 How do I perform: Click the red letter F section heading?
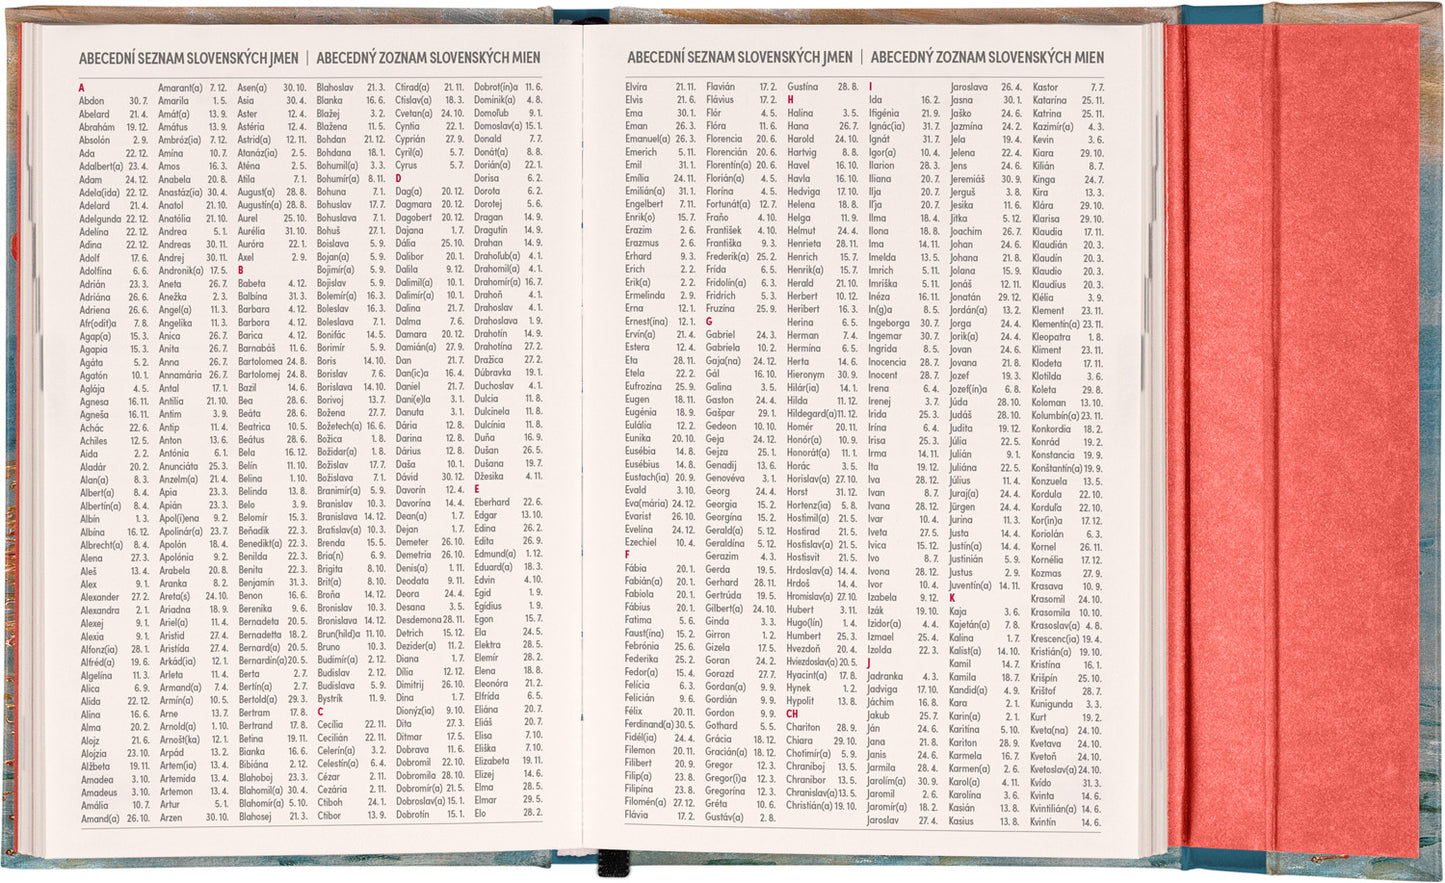[628, 555]
